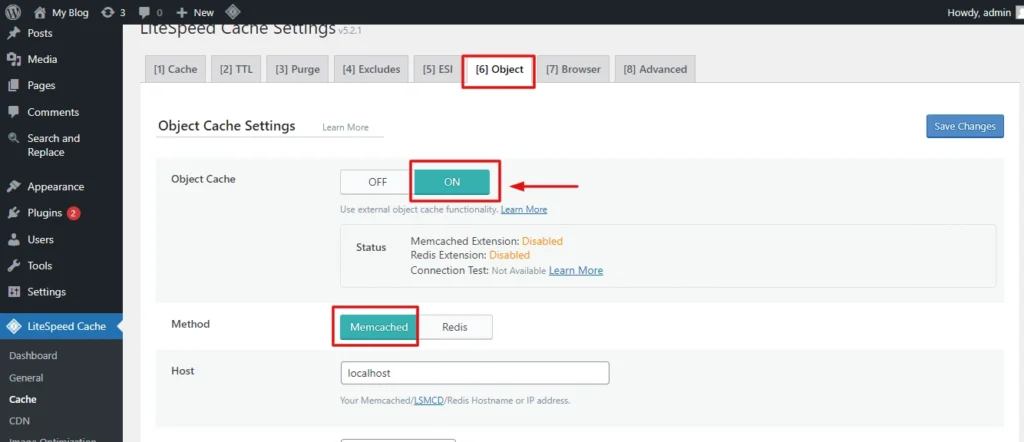Screen dimensions: 1024x442
Task: Switch to the [4] Excludes tab
Action: coord(371,69)
